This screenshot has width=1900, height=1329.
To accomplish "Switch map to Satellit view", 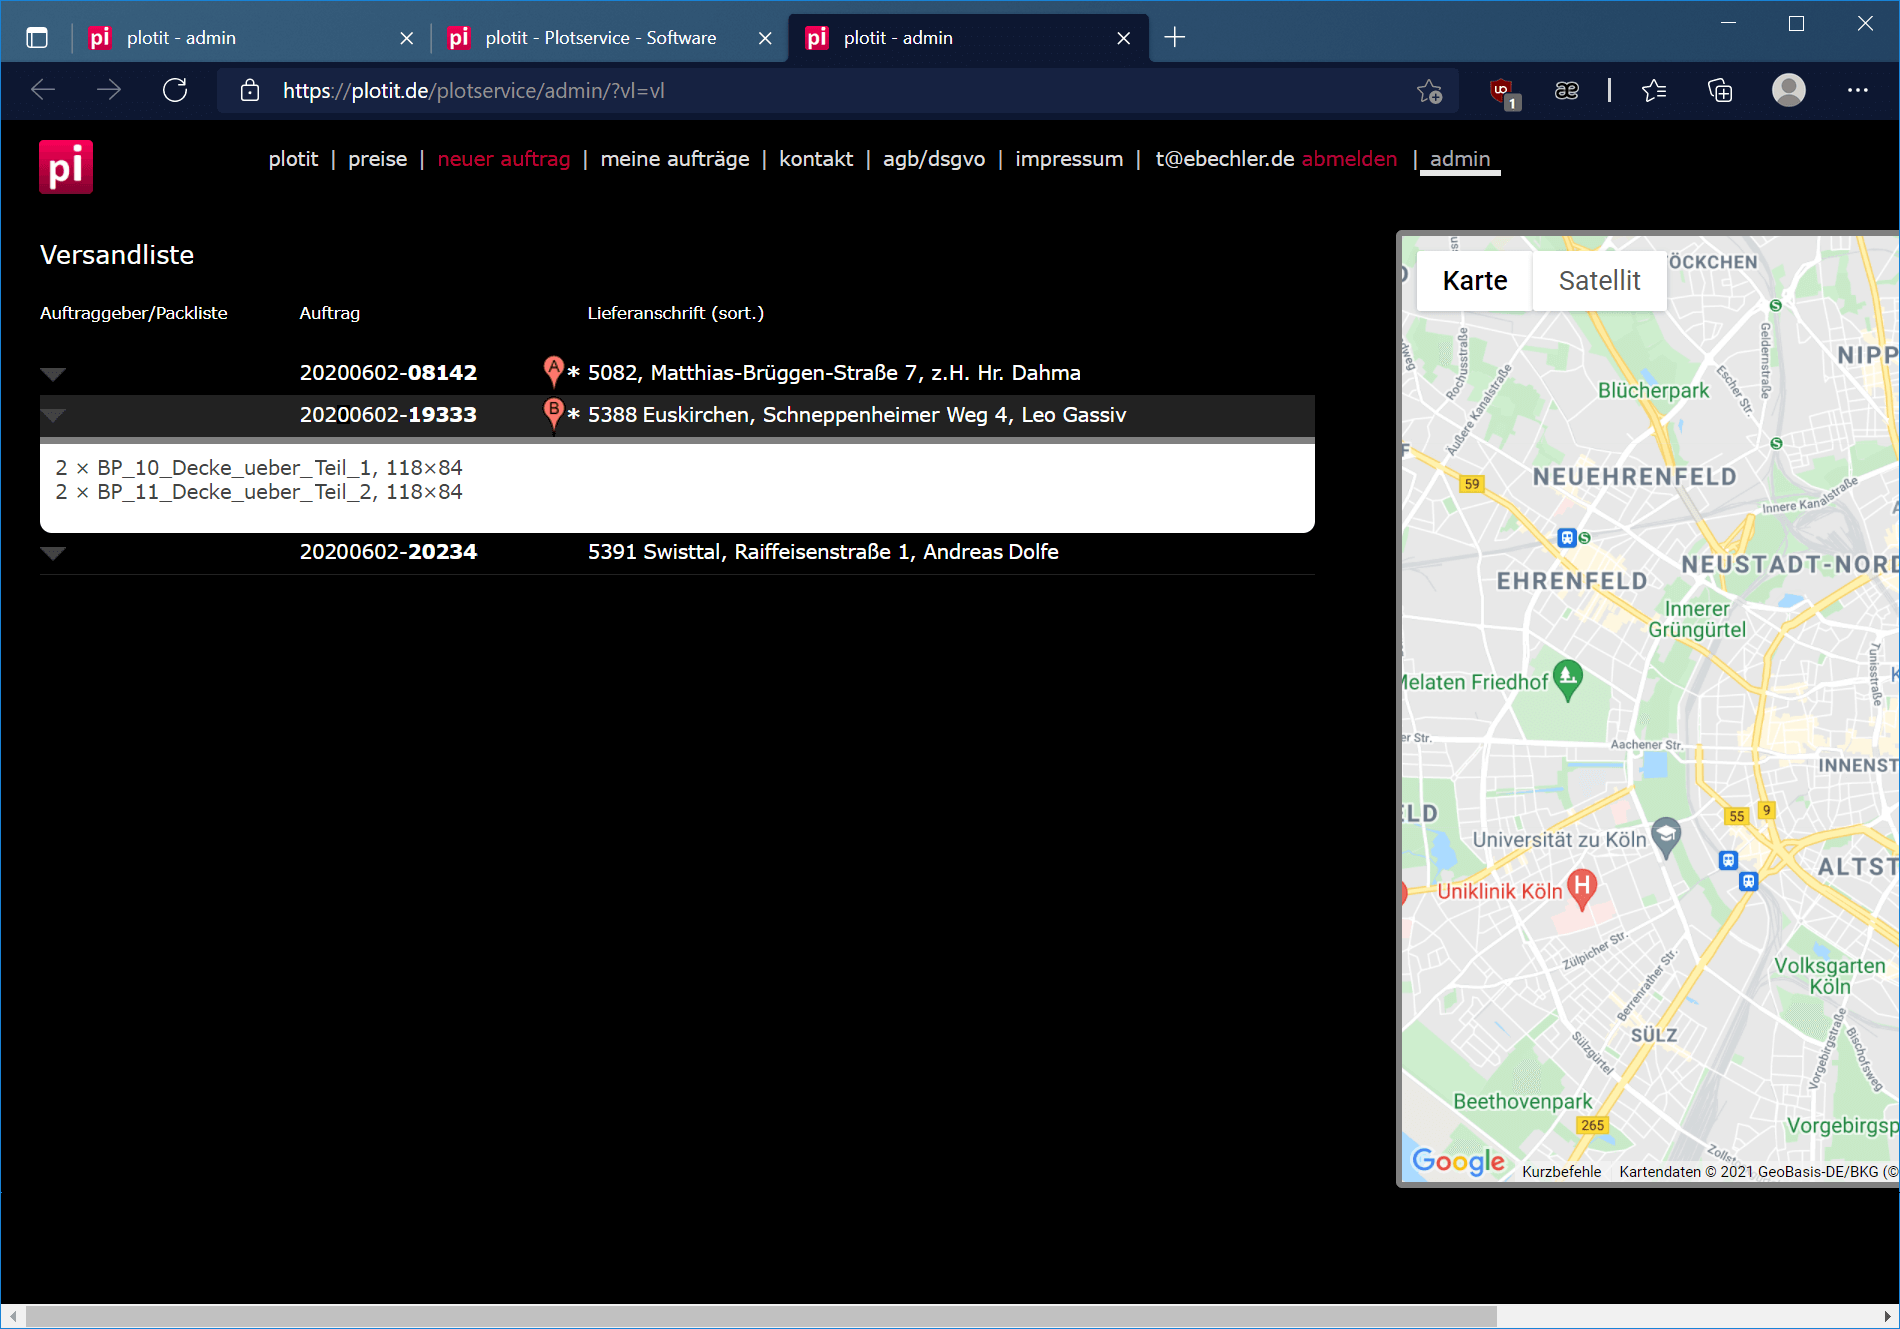I will (x=1599, y=281).
